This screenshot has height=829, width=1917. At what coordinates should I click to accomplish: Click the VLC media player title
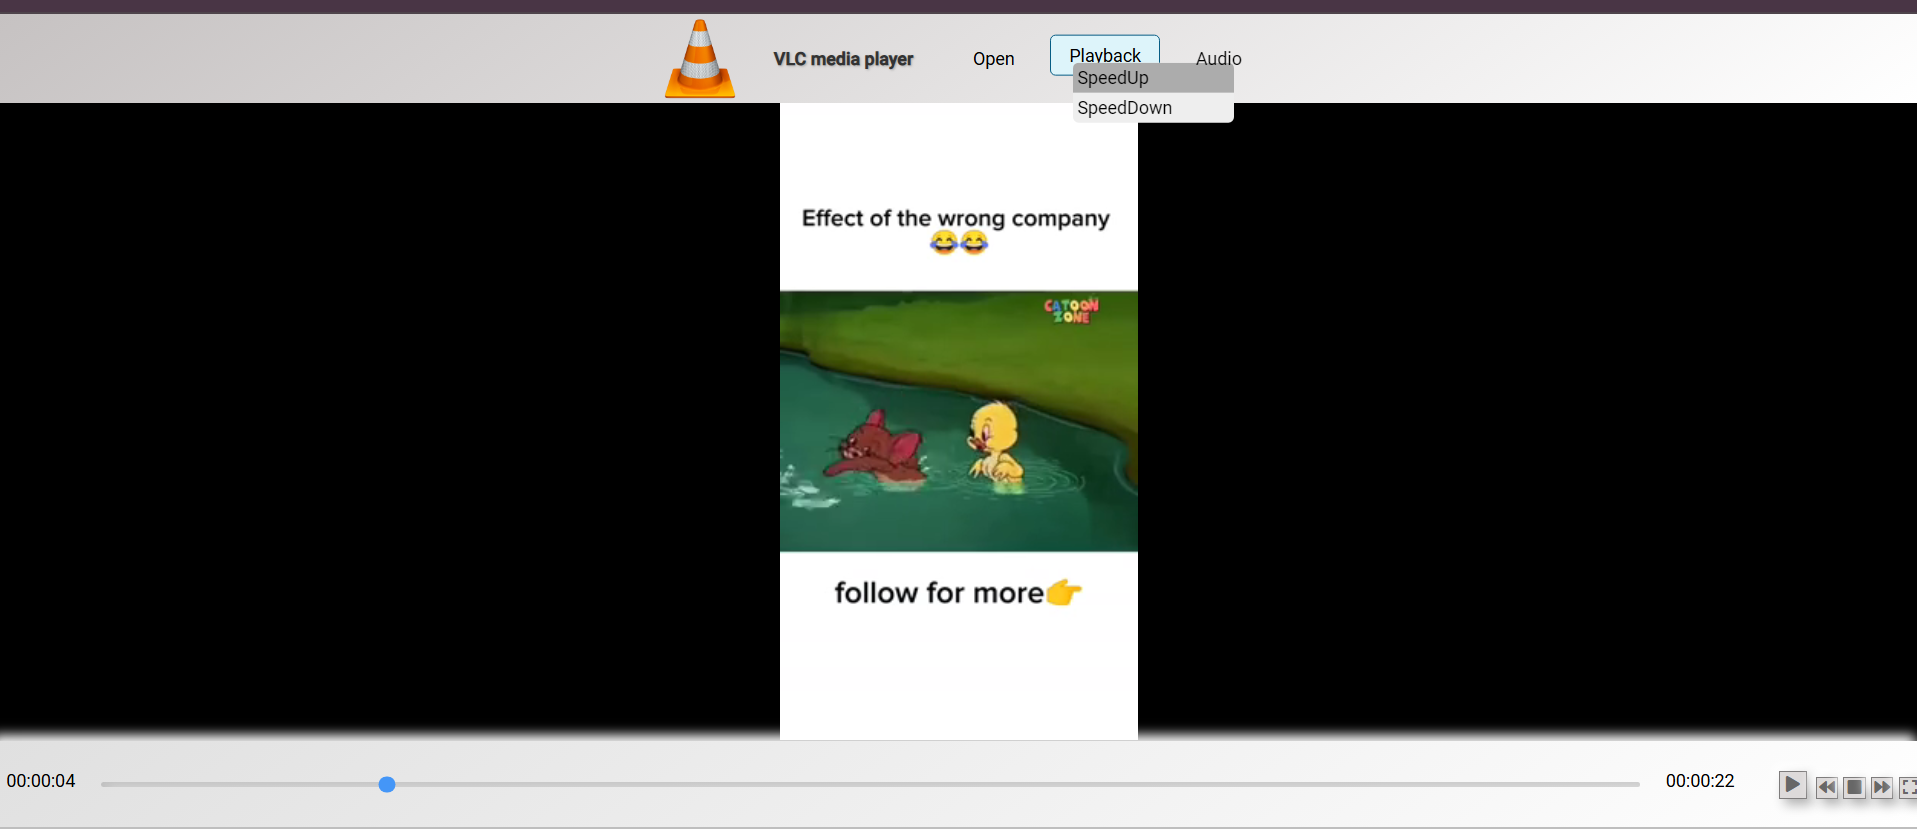tap(843, 59)
